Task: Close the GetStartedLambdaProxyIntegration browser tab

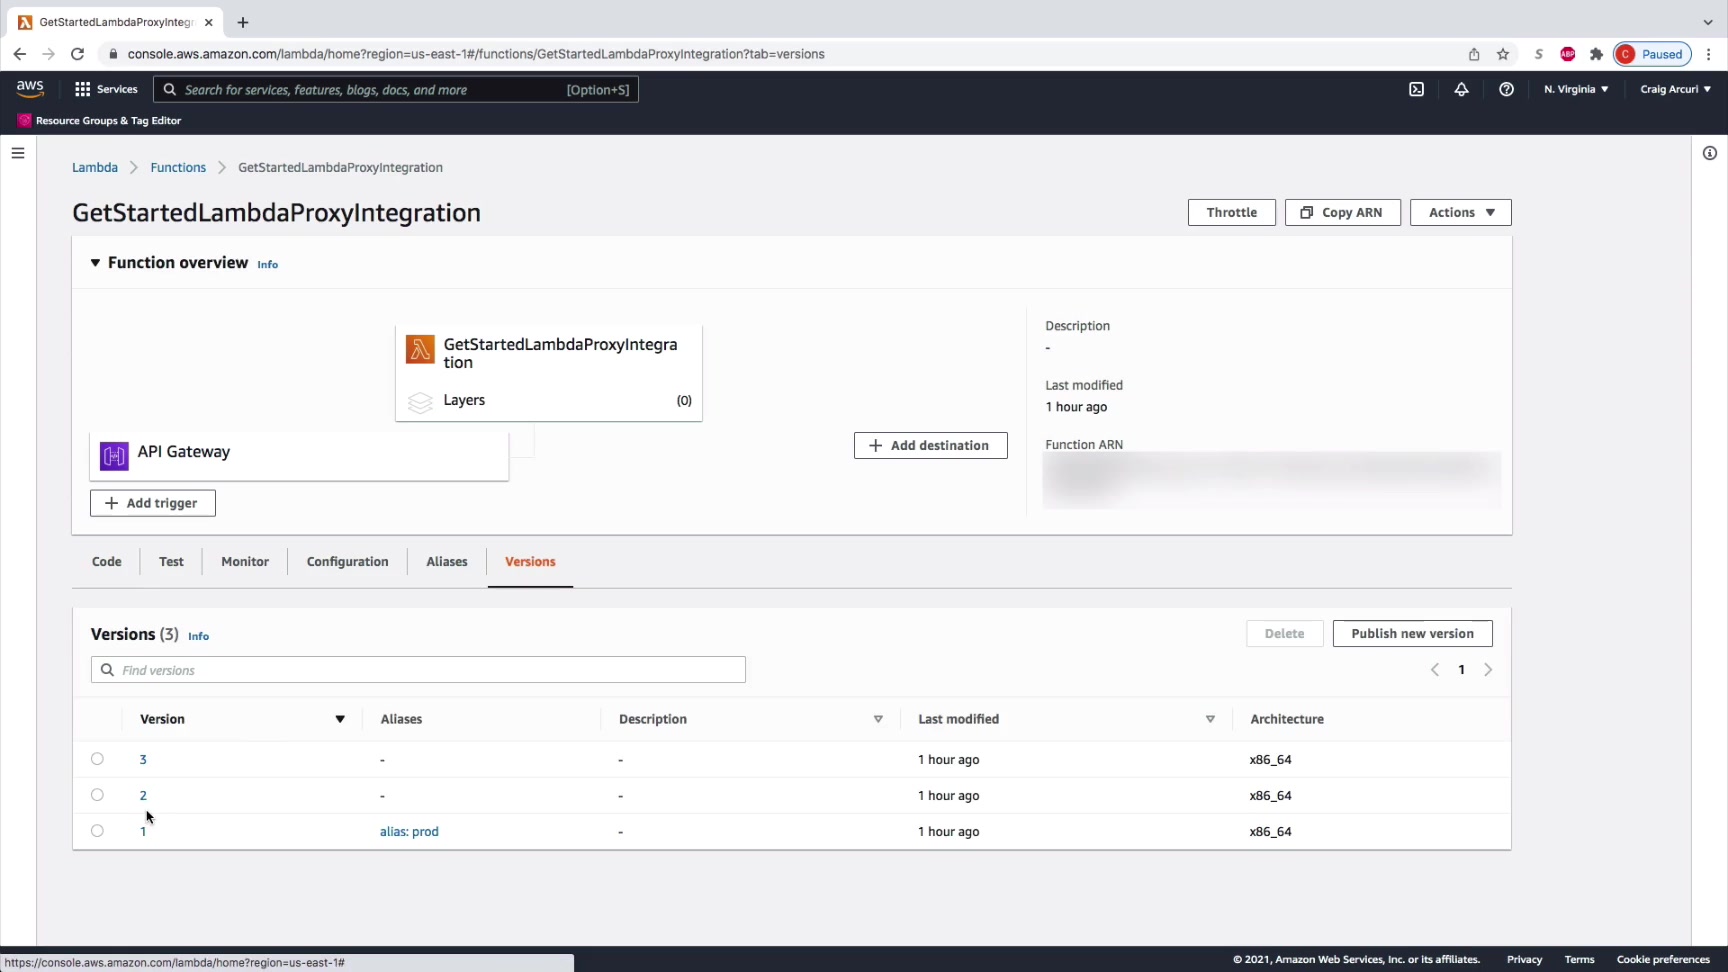Action: (209, 22)
